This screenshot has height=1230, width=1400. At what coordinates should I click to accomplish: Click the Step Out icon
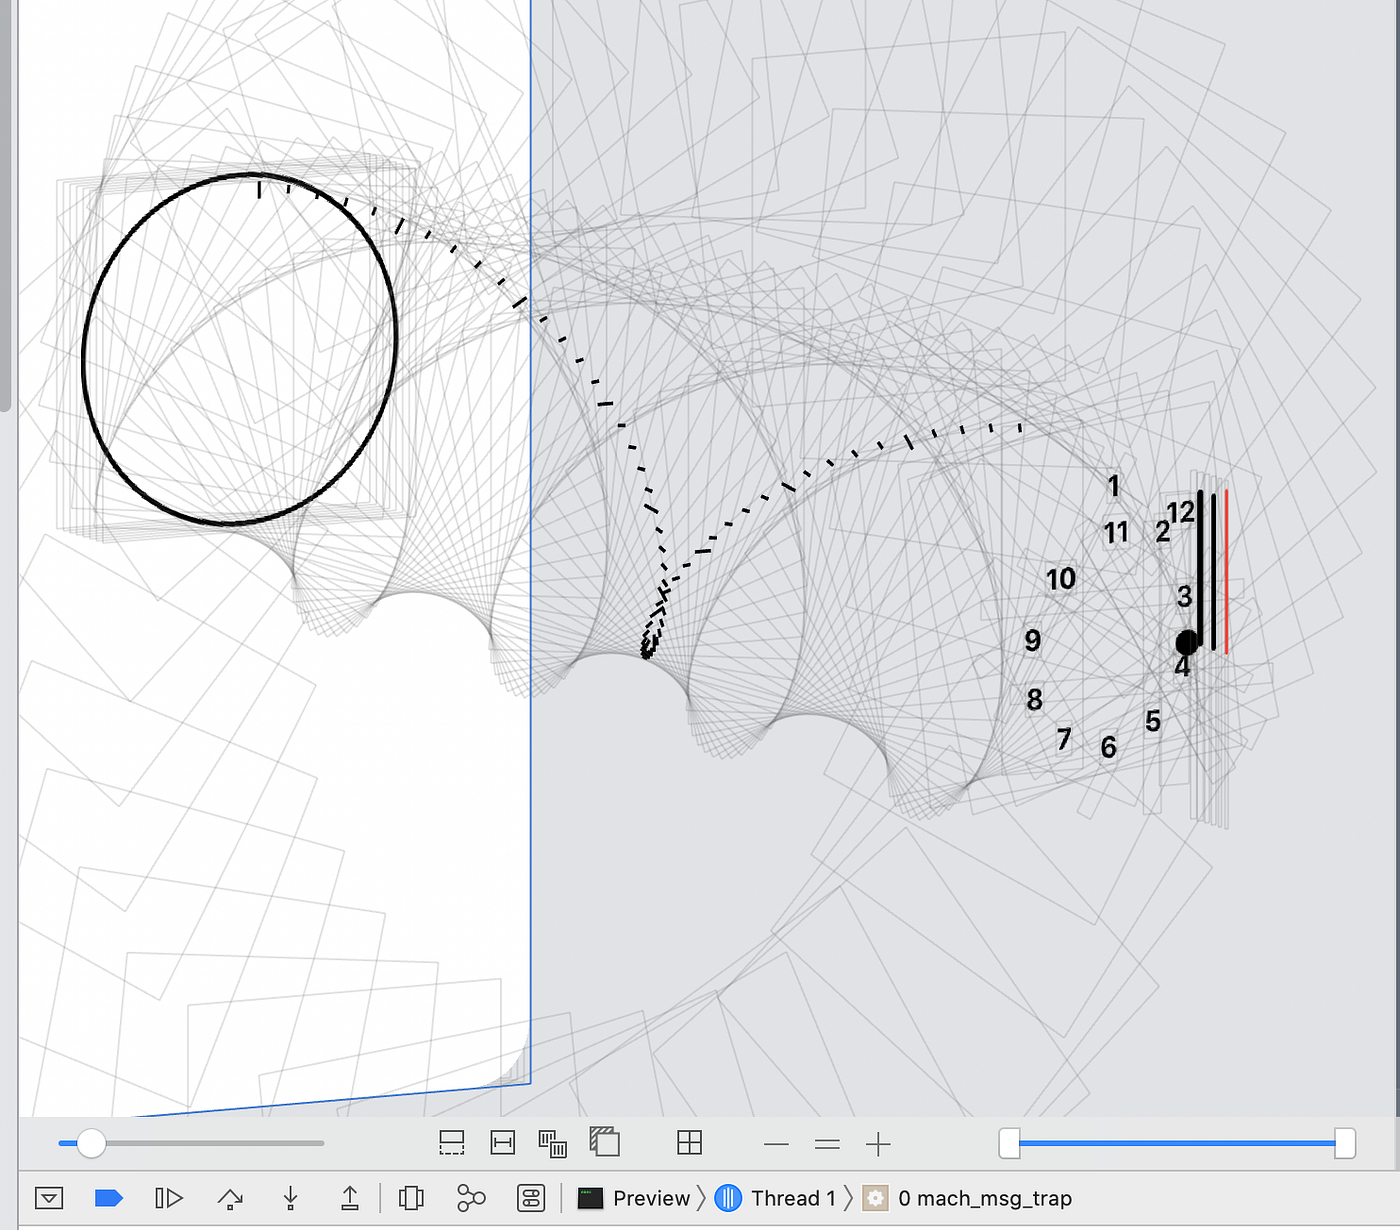(350, 1198)
